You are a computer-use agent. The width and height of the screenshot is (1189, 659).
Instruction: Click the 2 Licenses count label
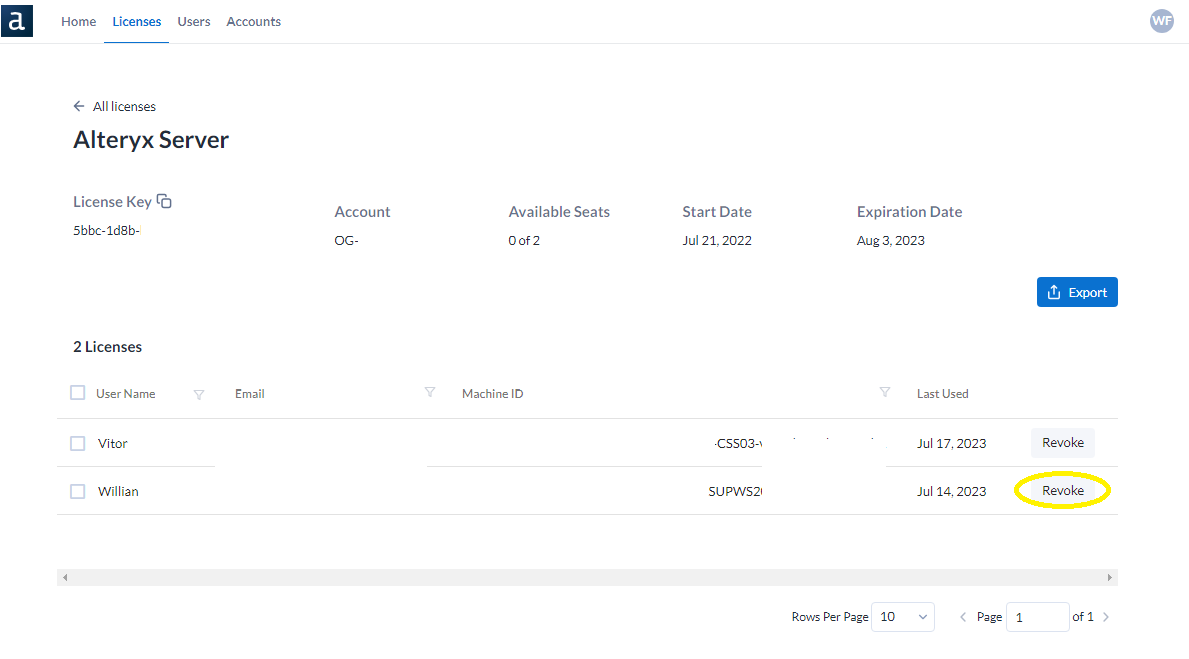108,347
